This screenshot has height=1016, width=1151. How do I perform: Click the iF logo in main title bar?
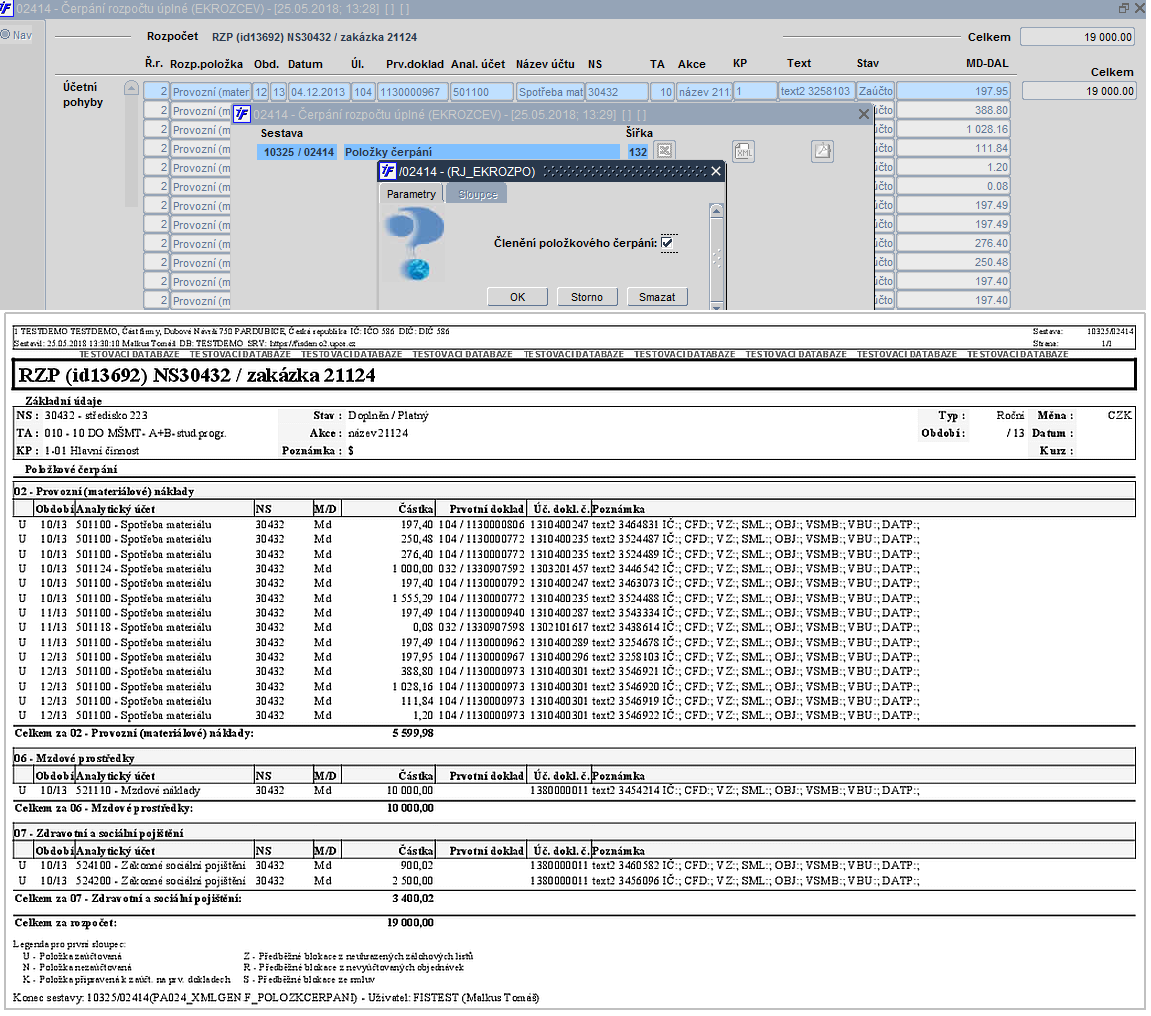7,8
